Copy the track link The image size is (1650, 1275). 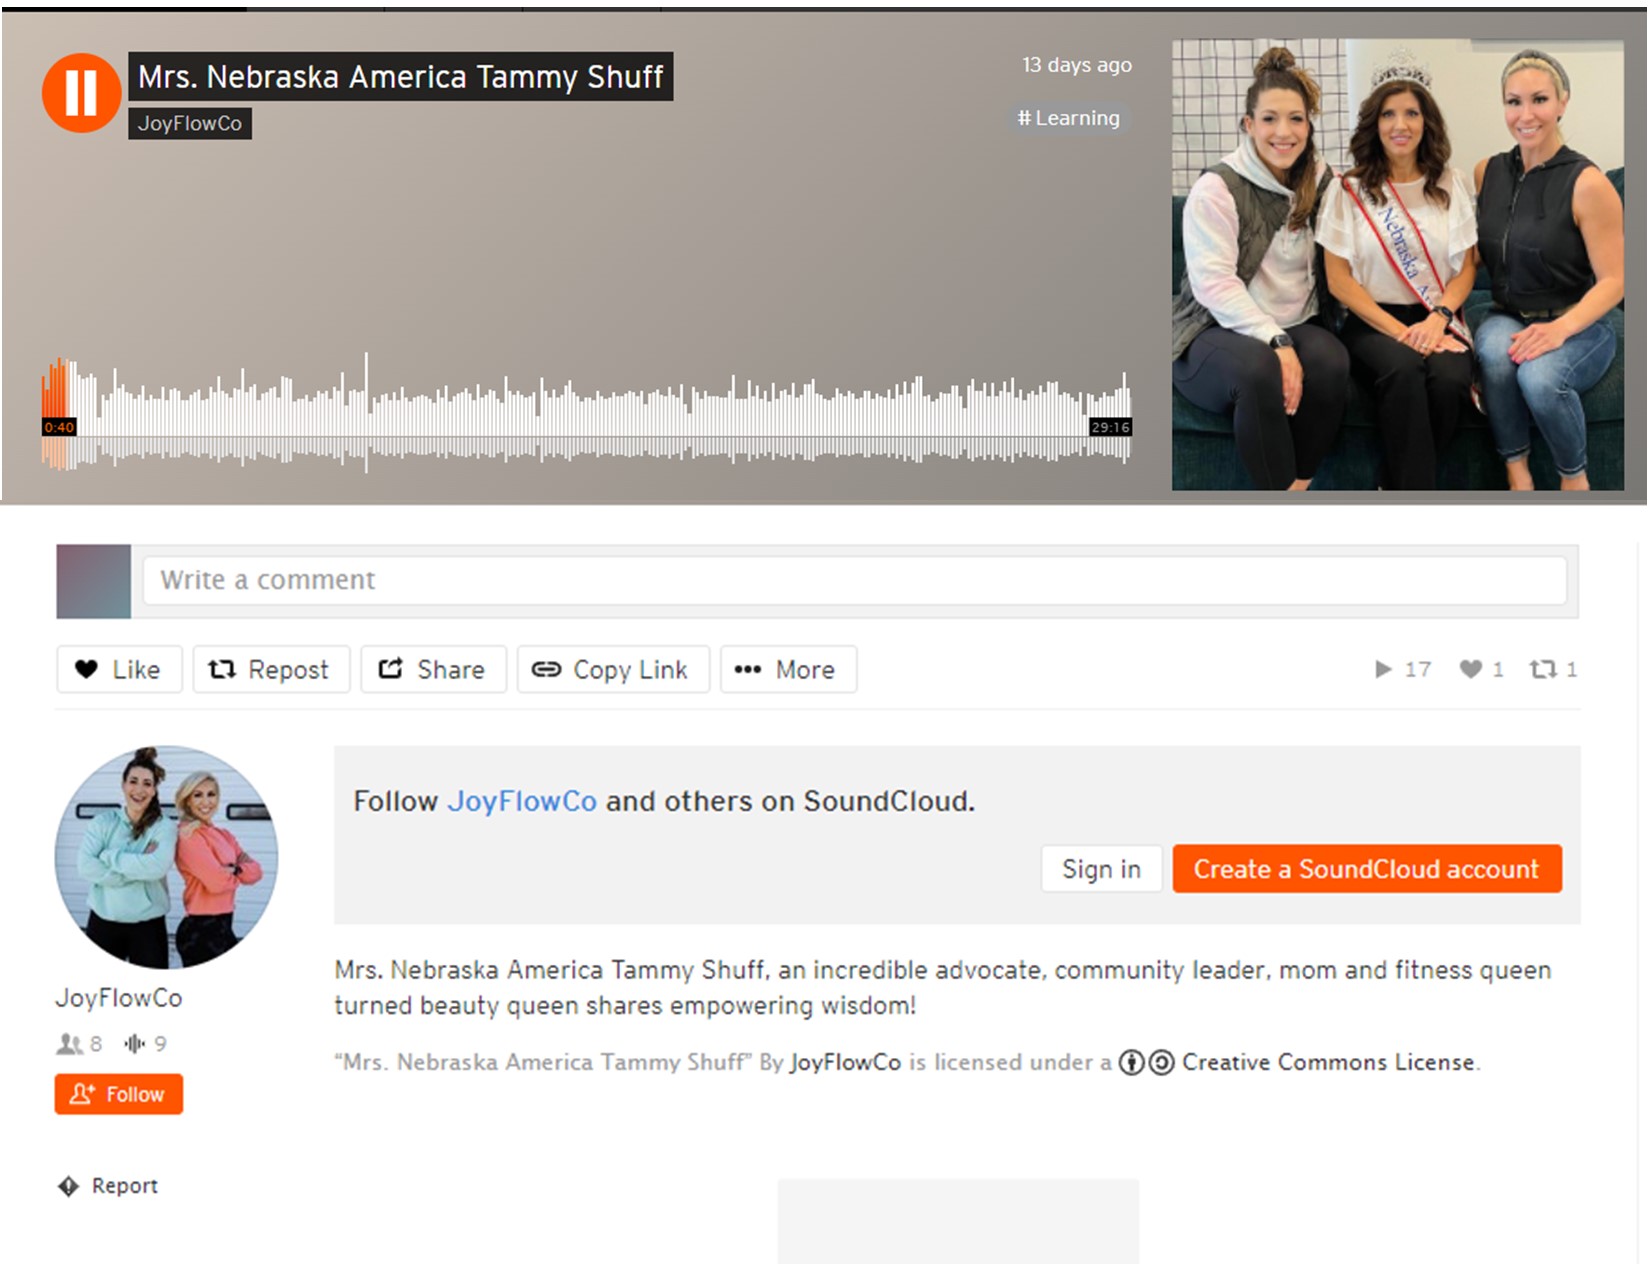(612, 669)
